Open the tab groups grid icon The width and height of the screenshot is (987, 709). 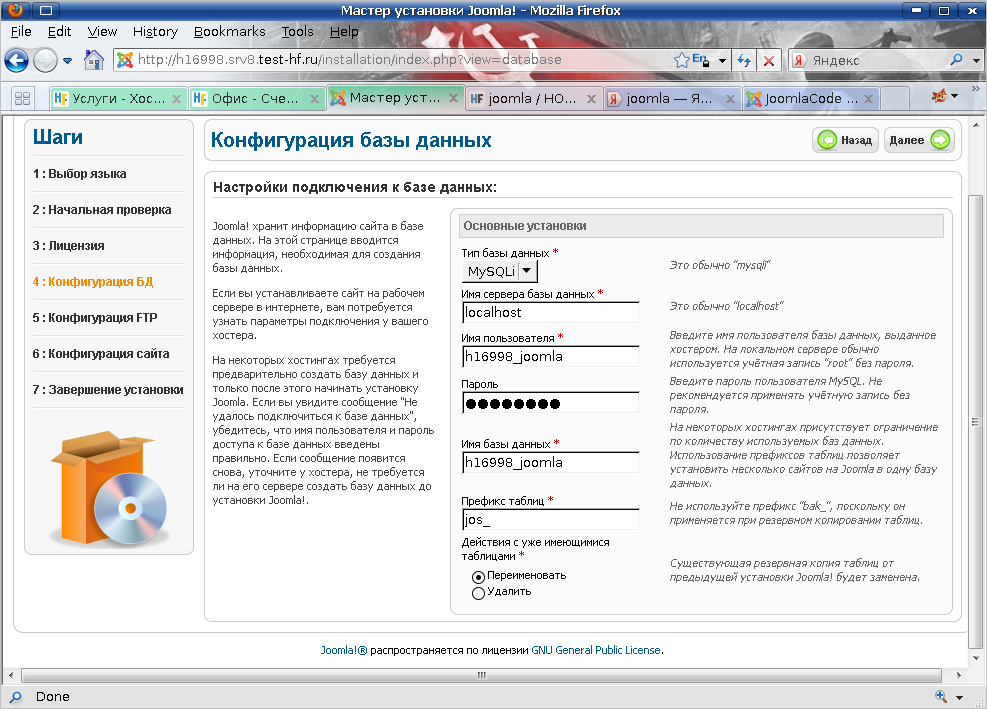[x=23, y=98]
